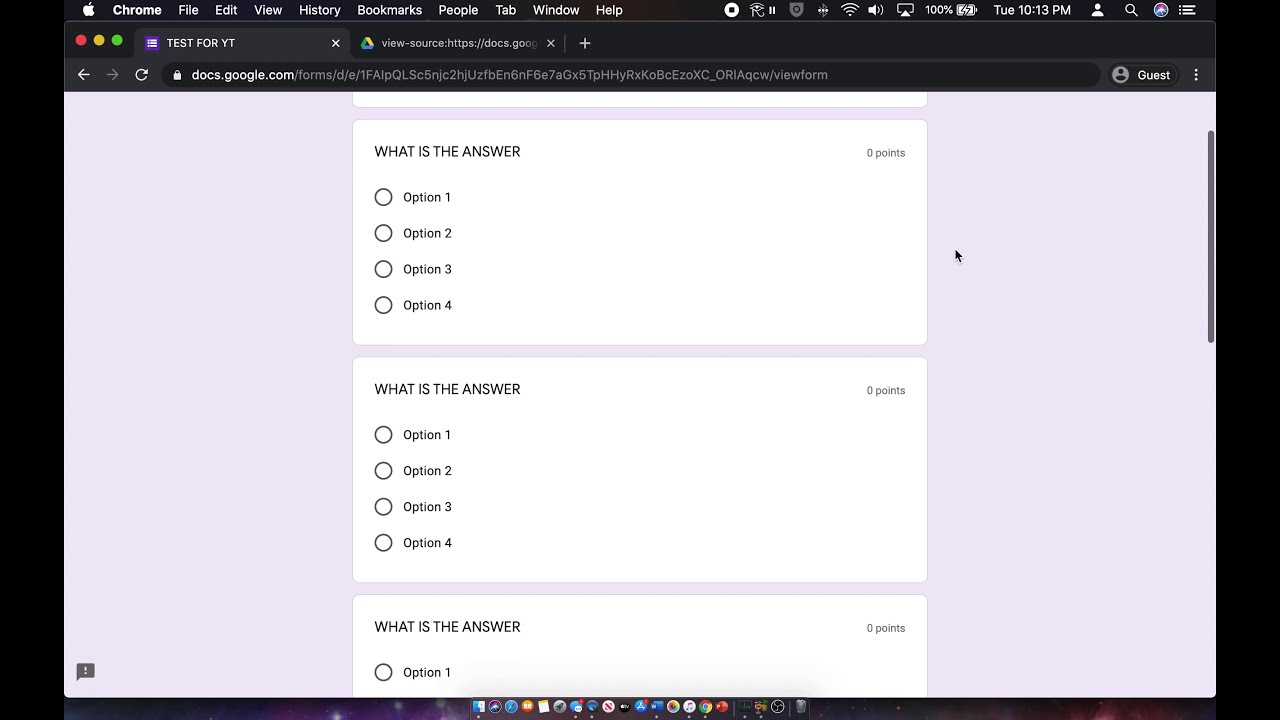The image size is (1280, 720).
Task: Go back to the previous page
Action: 84,75
